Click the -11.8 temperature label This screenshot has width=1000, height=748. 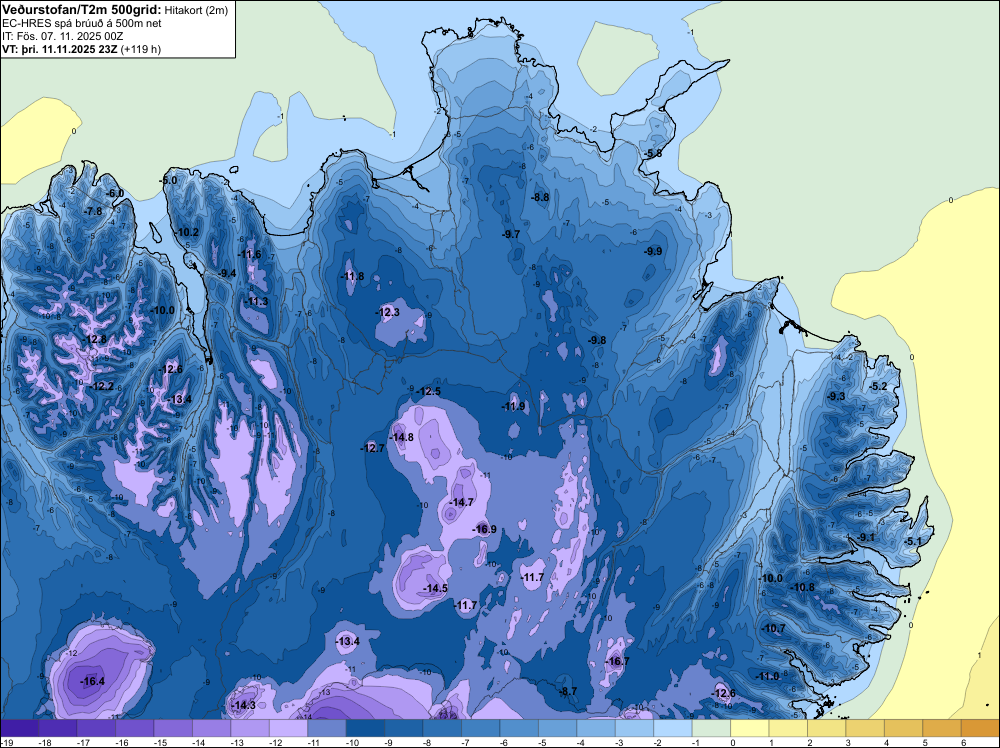pos(352,276)
